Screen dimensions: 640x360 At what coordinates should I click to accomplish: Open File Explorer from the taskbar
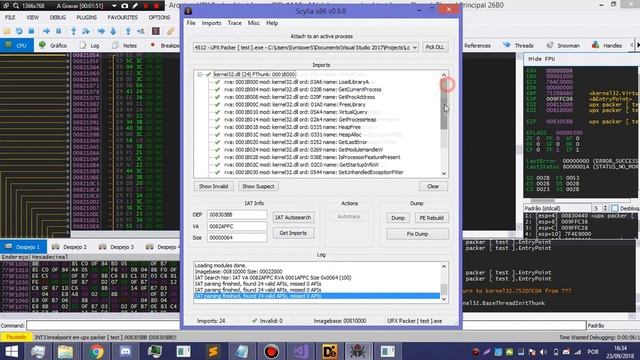pyautogui.click(x=65, y=351)
